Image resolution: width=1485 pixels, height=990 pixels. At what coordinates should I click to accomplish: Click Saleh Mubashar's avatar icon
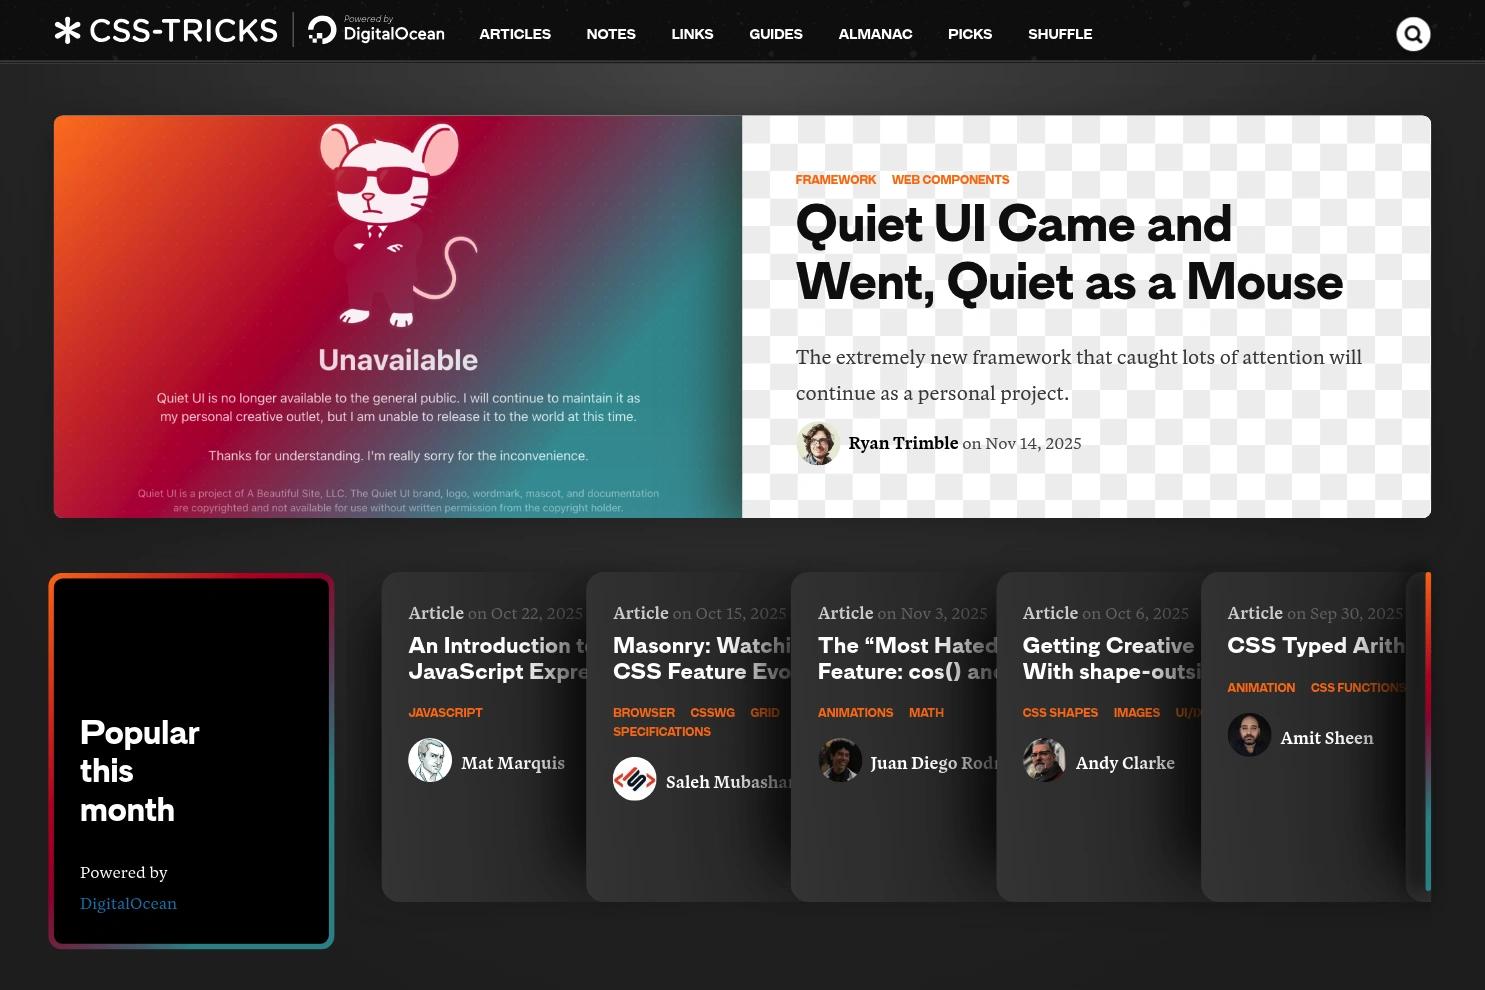pos(634,780)
